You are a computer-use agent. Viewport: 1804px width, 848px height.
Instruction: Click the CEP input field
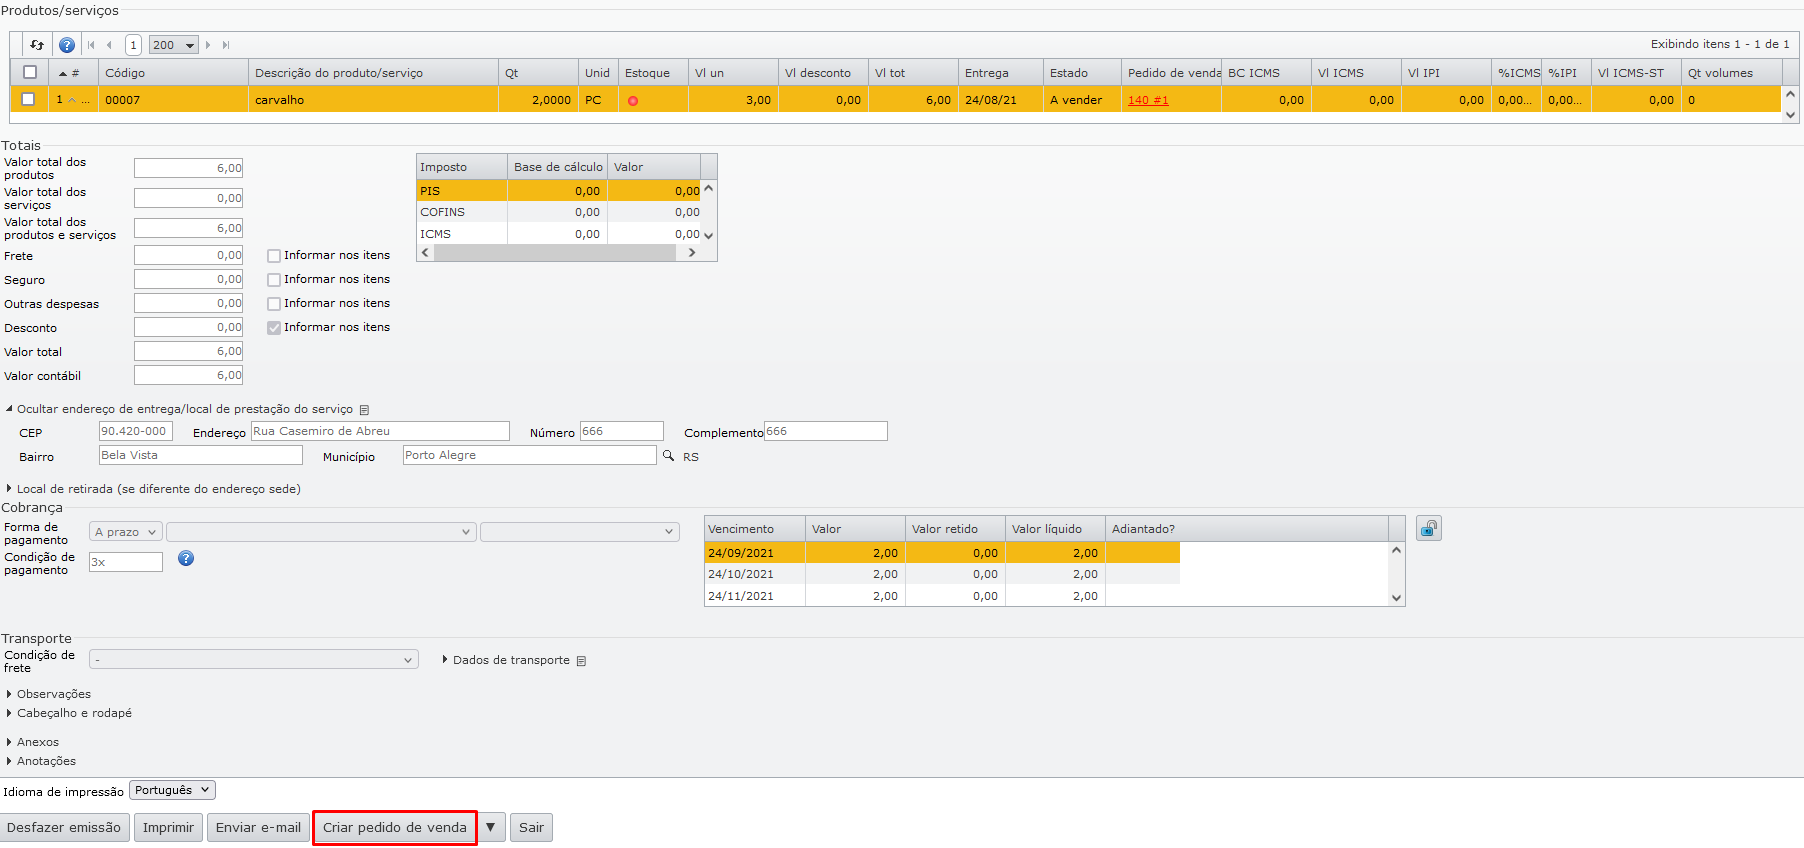coord(136,431)
